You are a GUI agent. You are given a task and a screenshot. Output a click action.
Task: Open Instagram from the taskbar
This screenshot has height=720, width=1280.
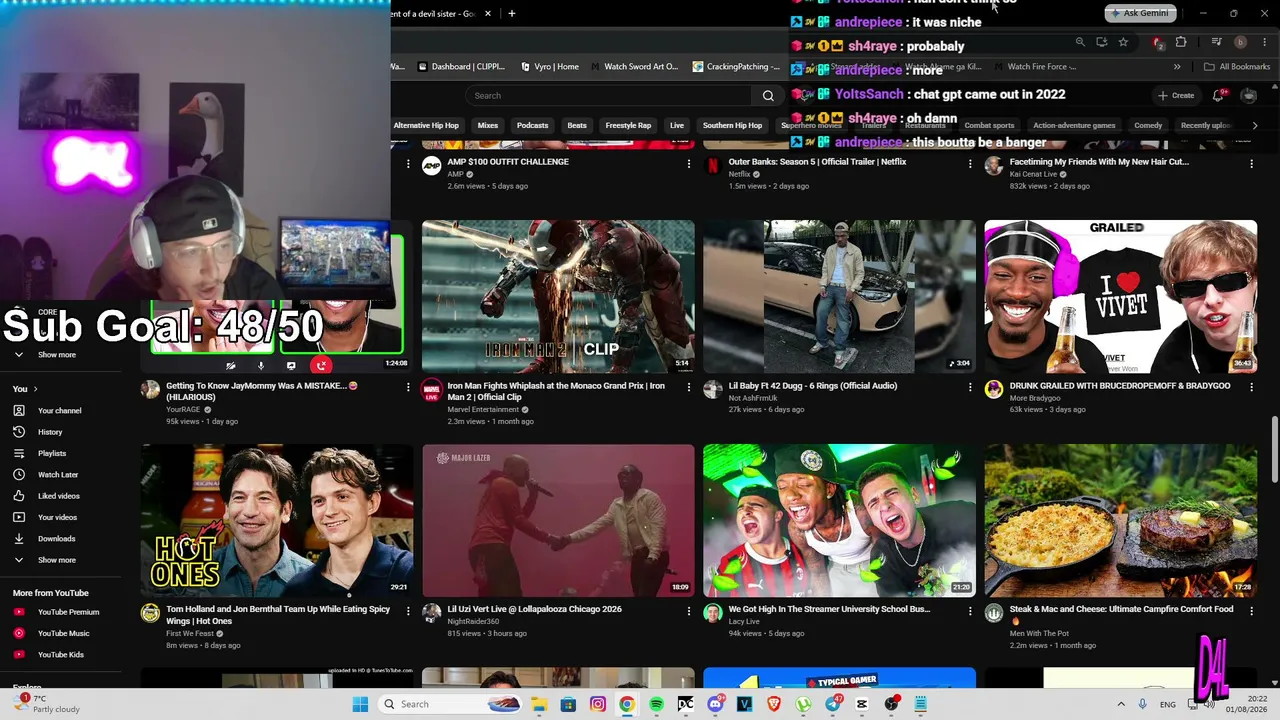(x=597, y=704)
